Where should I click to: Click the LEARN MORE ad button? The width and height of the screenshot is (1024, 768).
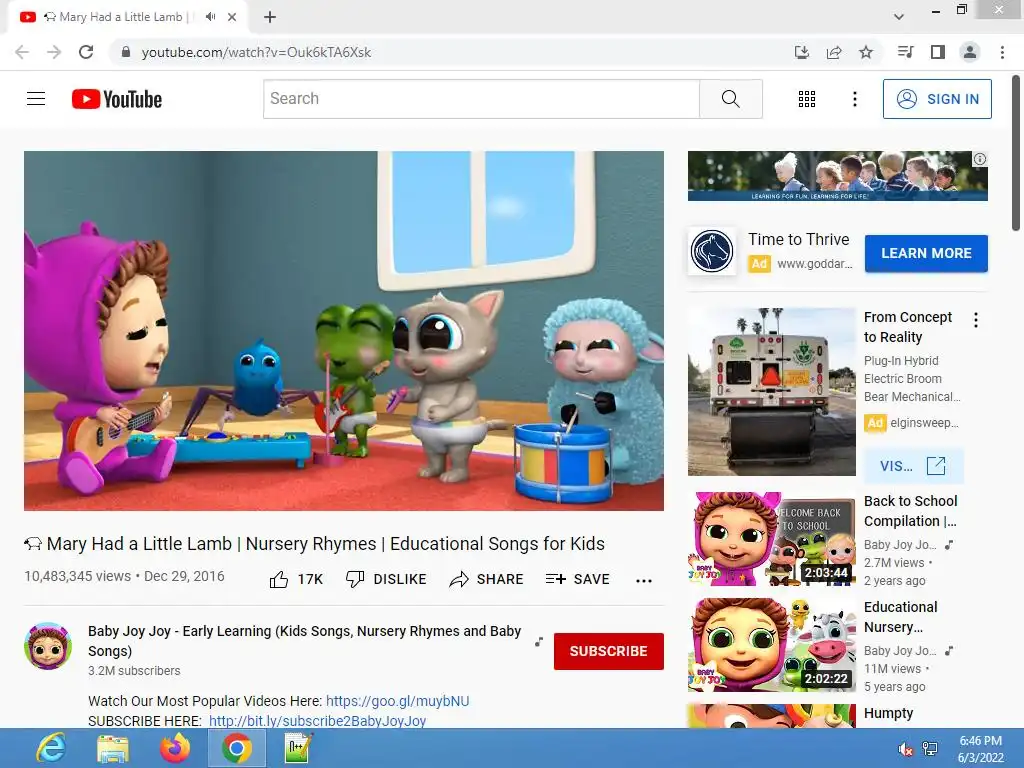point(926,253)
